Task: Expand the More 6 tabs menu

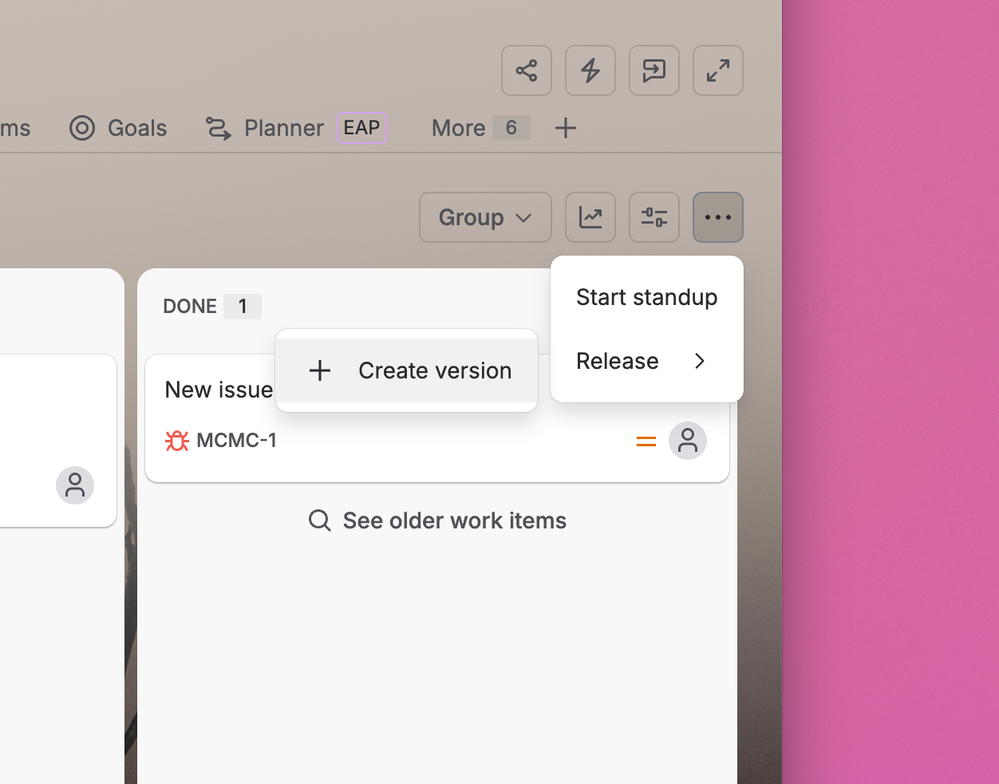Action: coord(480,128)
